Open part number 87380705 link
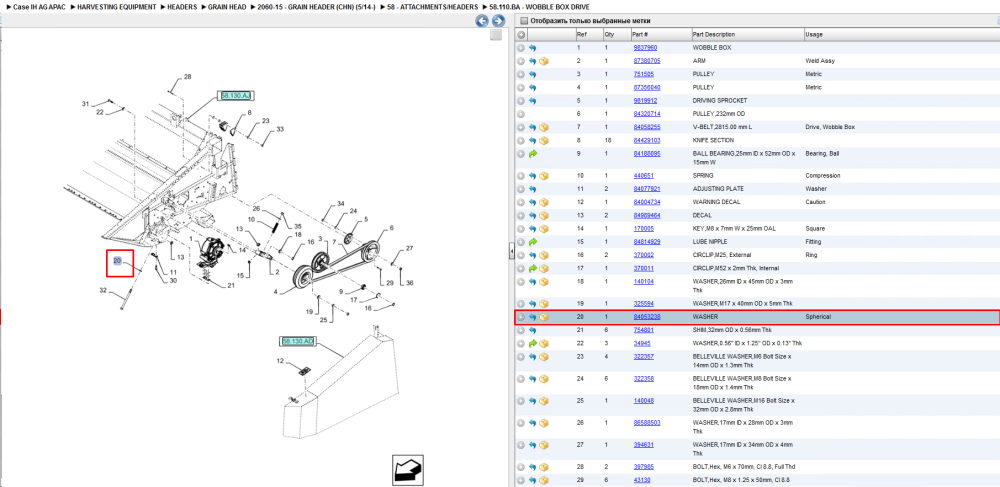1000x487 pixels. tap(647, 61)
